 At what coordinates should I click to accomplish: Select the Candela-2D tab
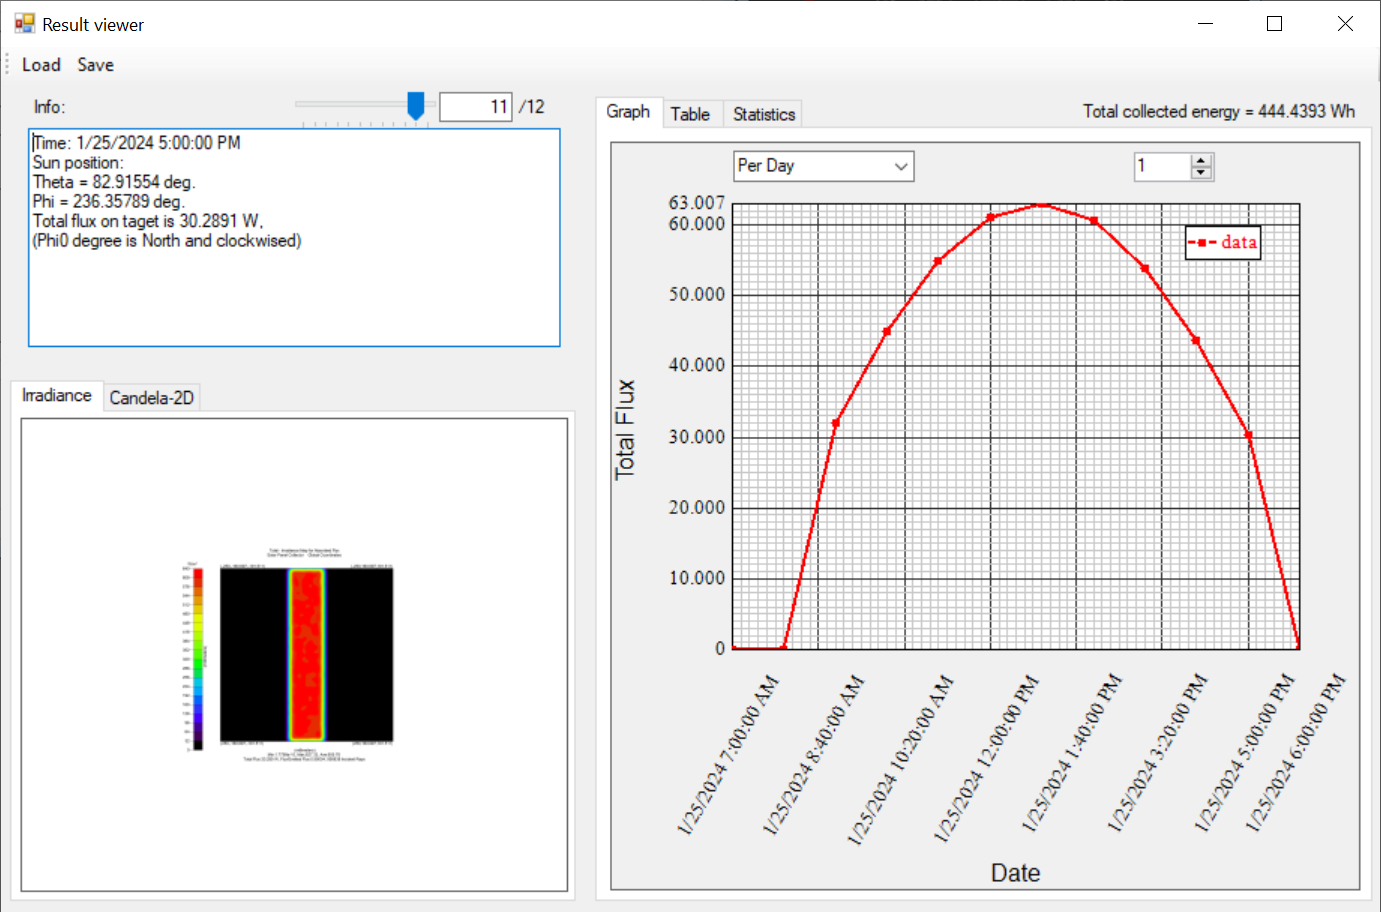pos(151,397)
